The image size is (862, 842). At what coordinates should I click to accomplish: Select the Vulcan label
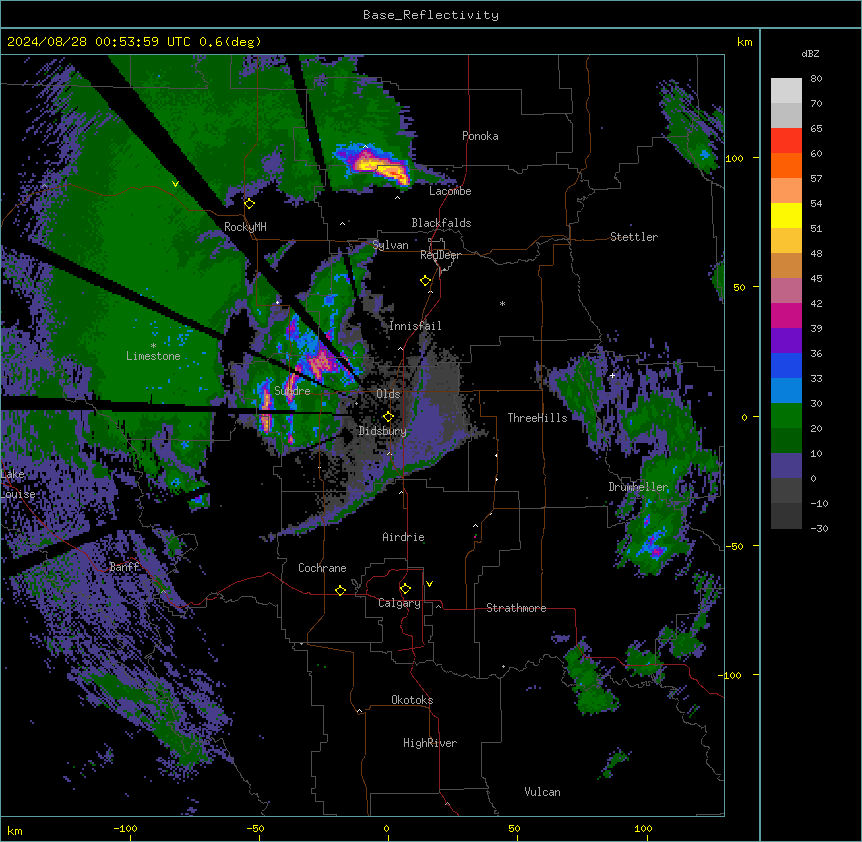[x=542, y=792]
